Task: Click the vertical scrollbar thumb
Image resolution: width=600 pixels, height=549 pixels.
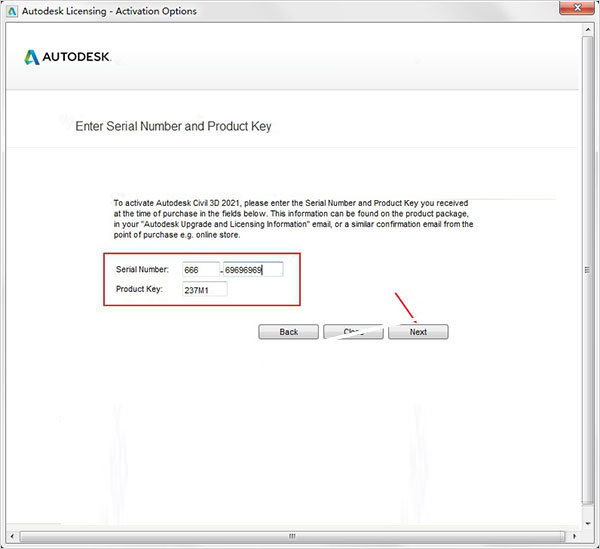Action: click(588, 270)
